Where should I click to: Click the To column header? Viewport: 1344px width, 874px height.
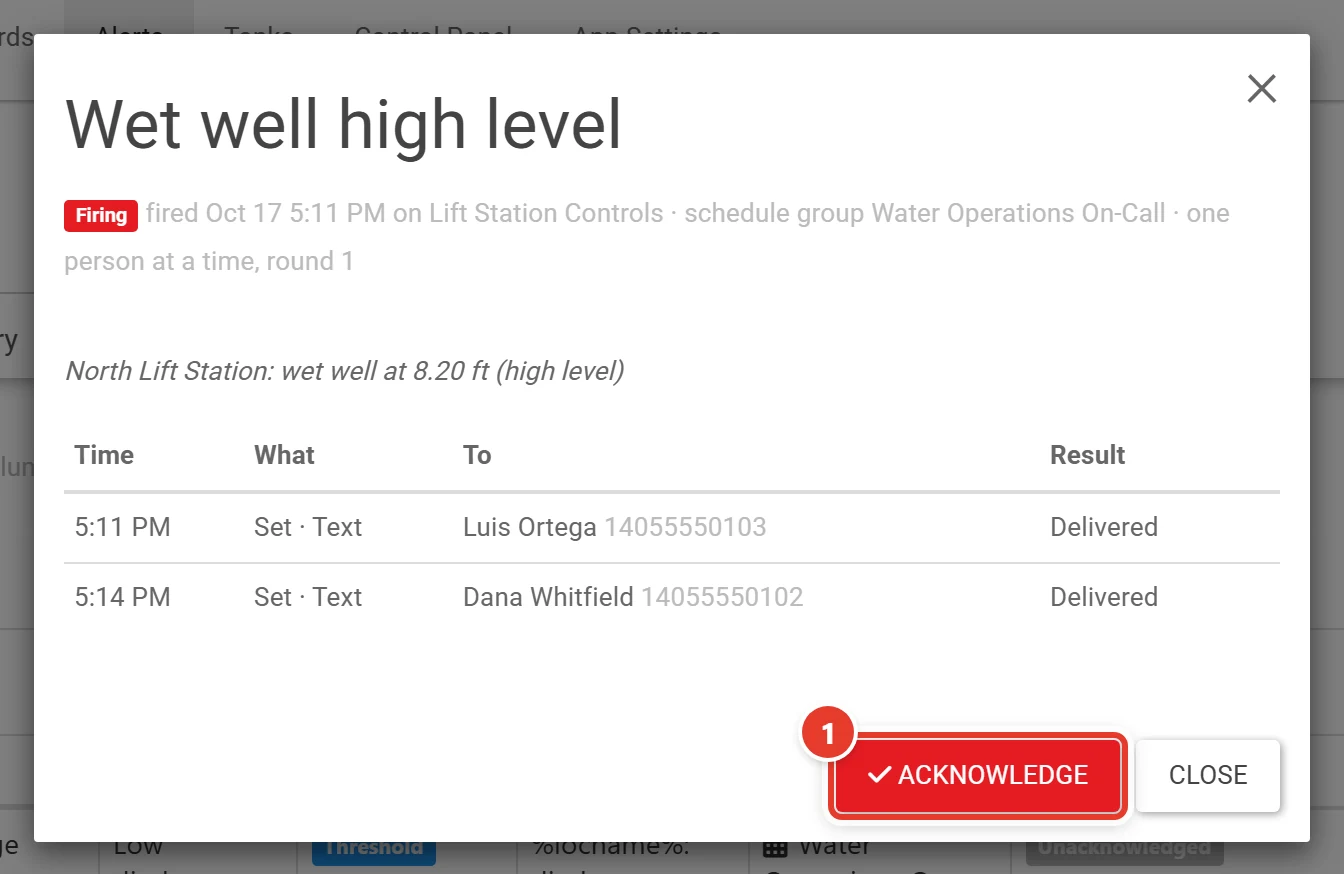point(477,455)
